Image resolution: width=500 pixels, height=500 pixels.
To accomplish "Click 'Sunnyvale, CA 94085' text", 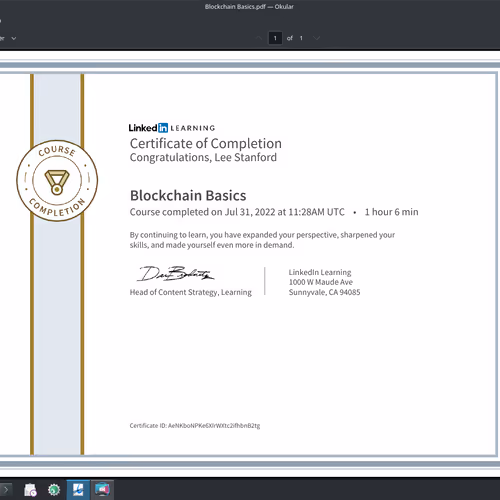I will (x=324, y=292).
